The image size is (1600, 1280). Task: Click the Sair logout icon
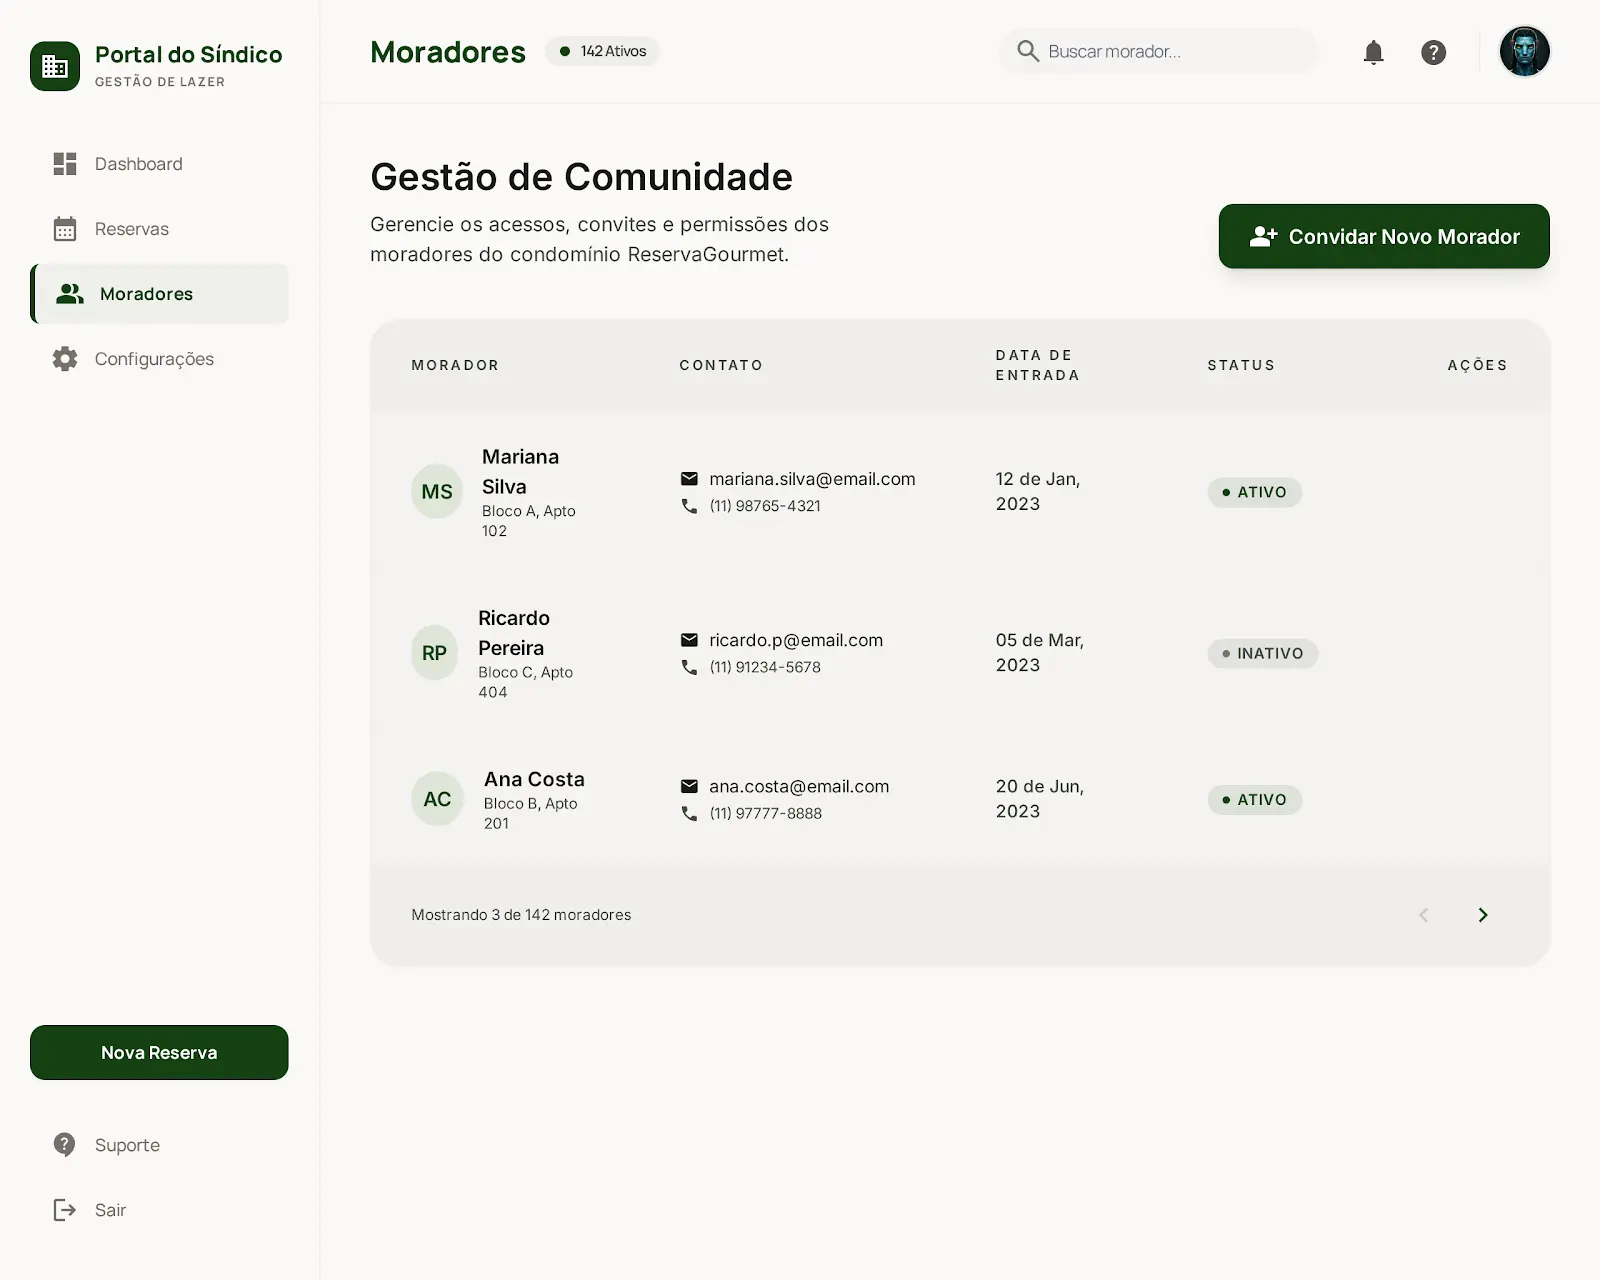coord(63,1209)
